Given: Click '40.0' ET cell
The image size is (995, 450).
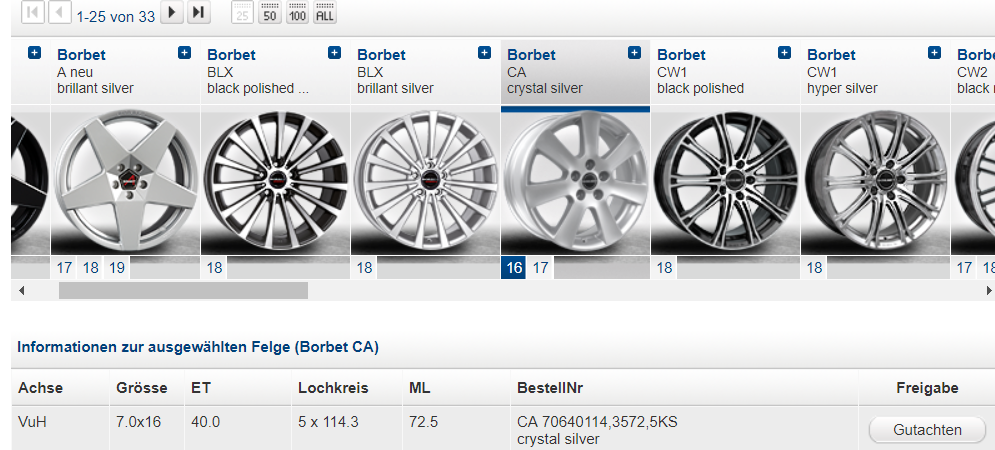Looking at the screenshot, I should 206,422.
